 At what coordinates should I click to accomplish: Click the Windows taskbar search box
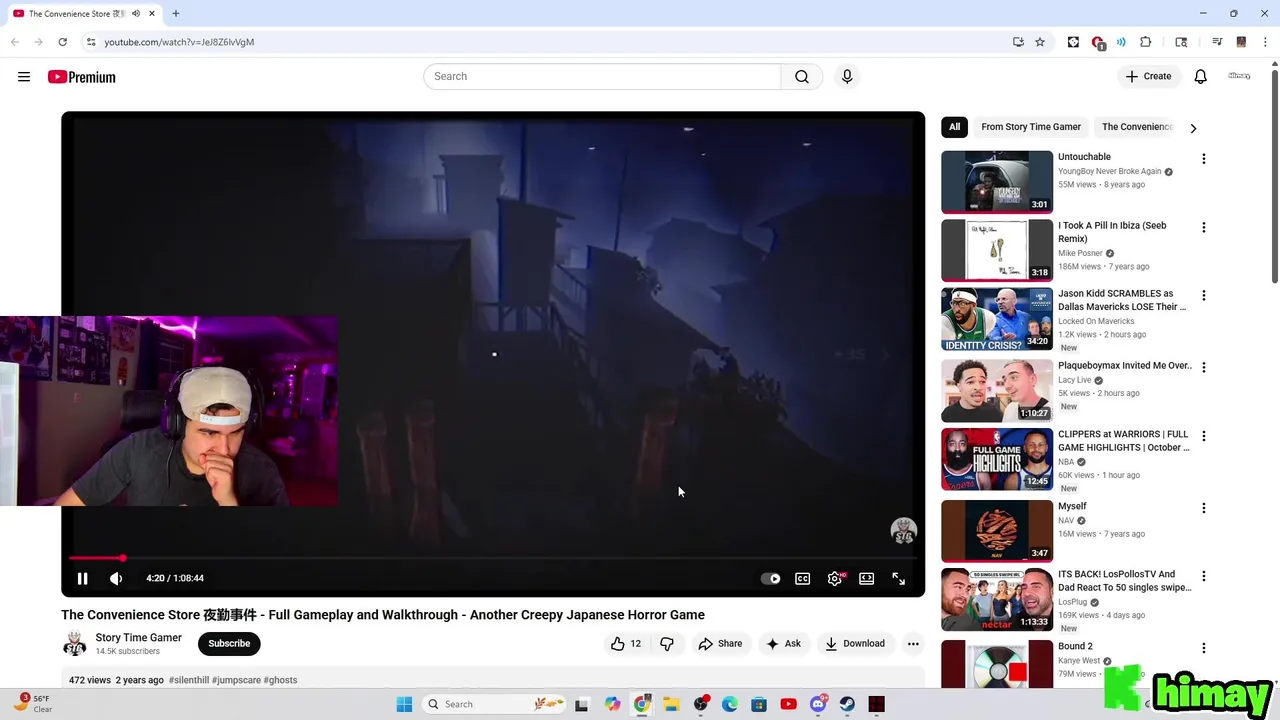(494, 704)
